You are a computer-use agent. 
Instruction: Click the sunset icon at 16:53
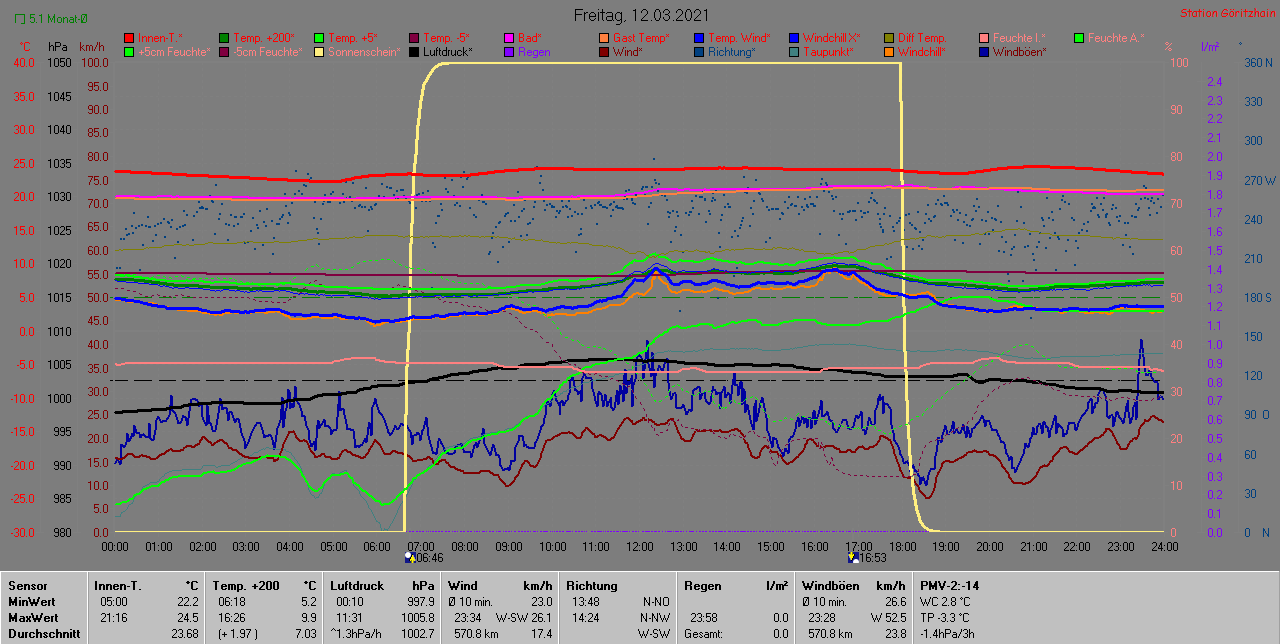click(x=852, y=558)
